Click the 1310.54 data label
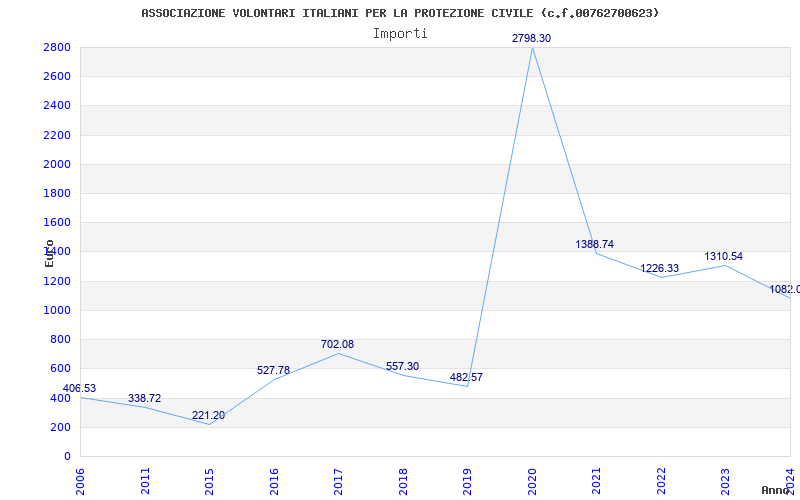The height and width of the screenshot is (500, 800). (723, 257)
